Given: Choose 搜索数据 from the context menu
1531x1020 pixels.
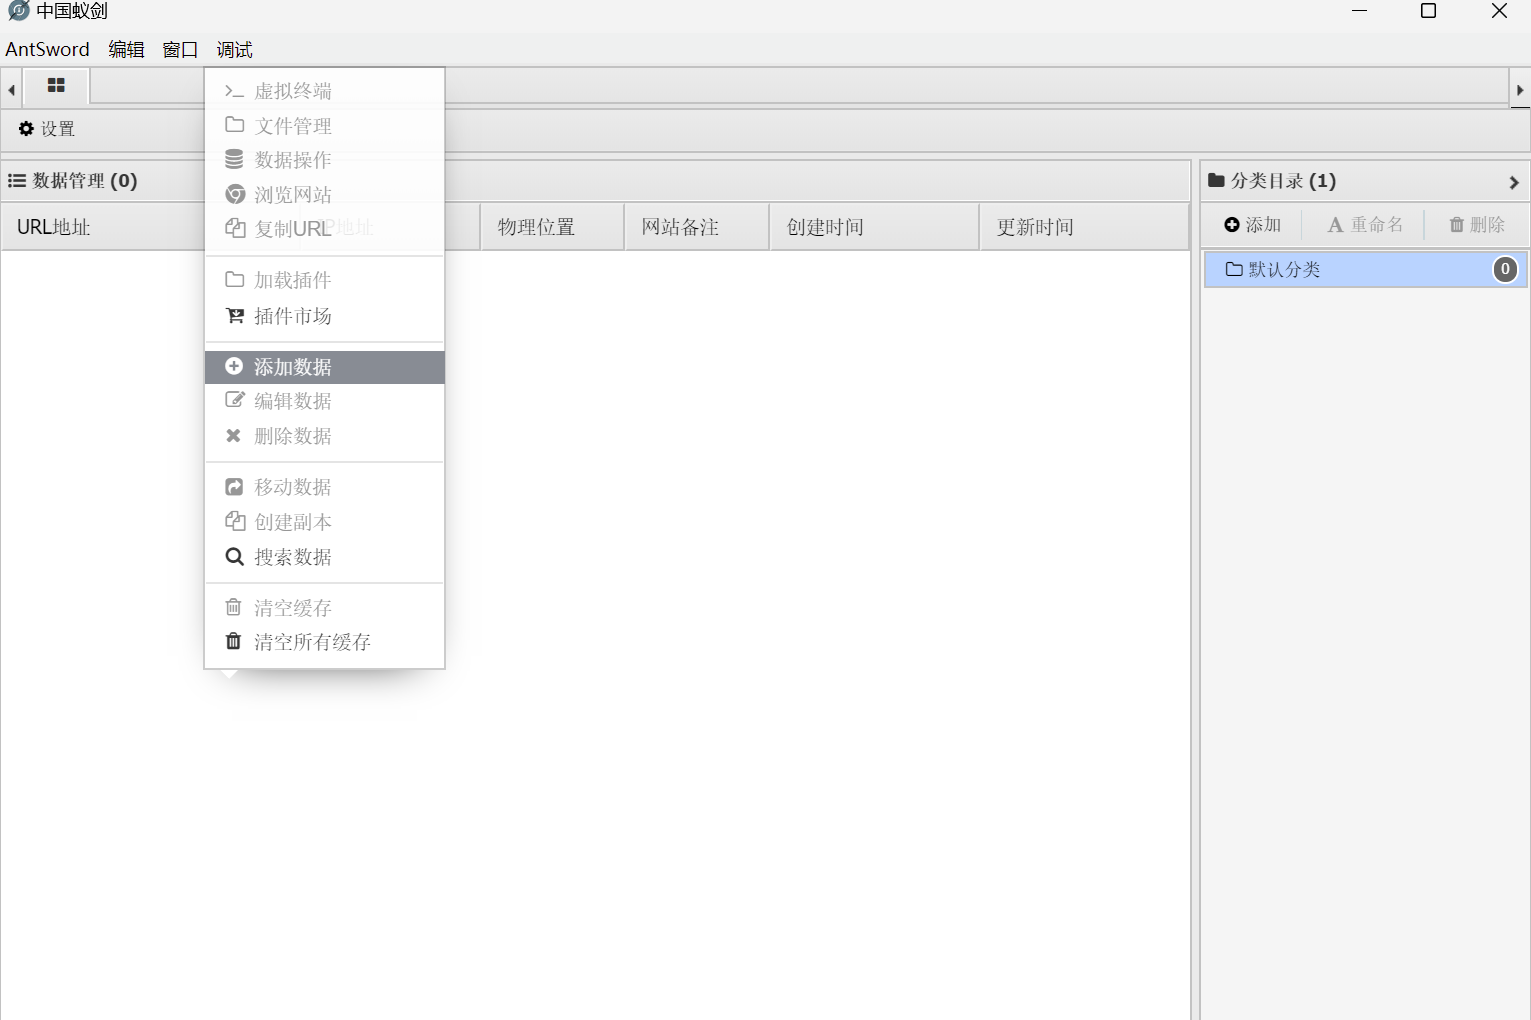Looking at the screenshot, I should click(x=325, y=557).
